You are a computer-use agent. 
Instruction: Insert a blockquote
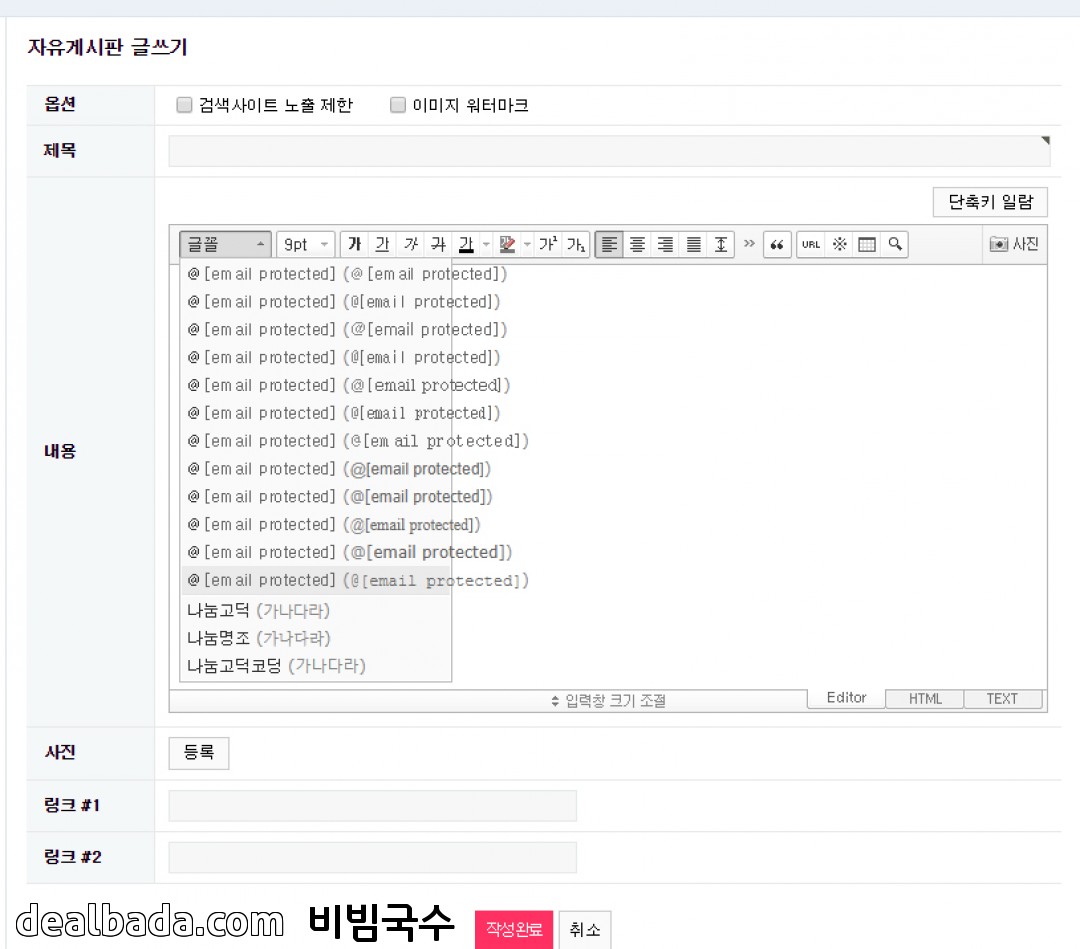pyautogui.click(x=777, y=245)
